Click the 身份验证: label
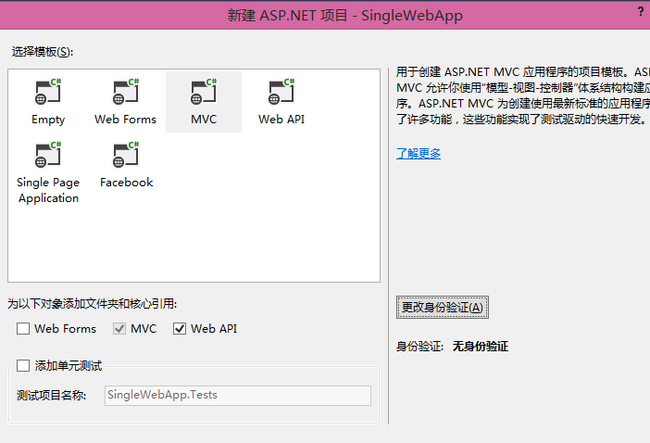The width and height of the screenshot is (650, 443). [x=420, y=346]
